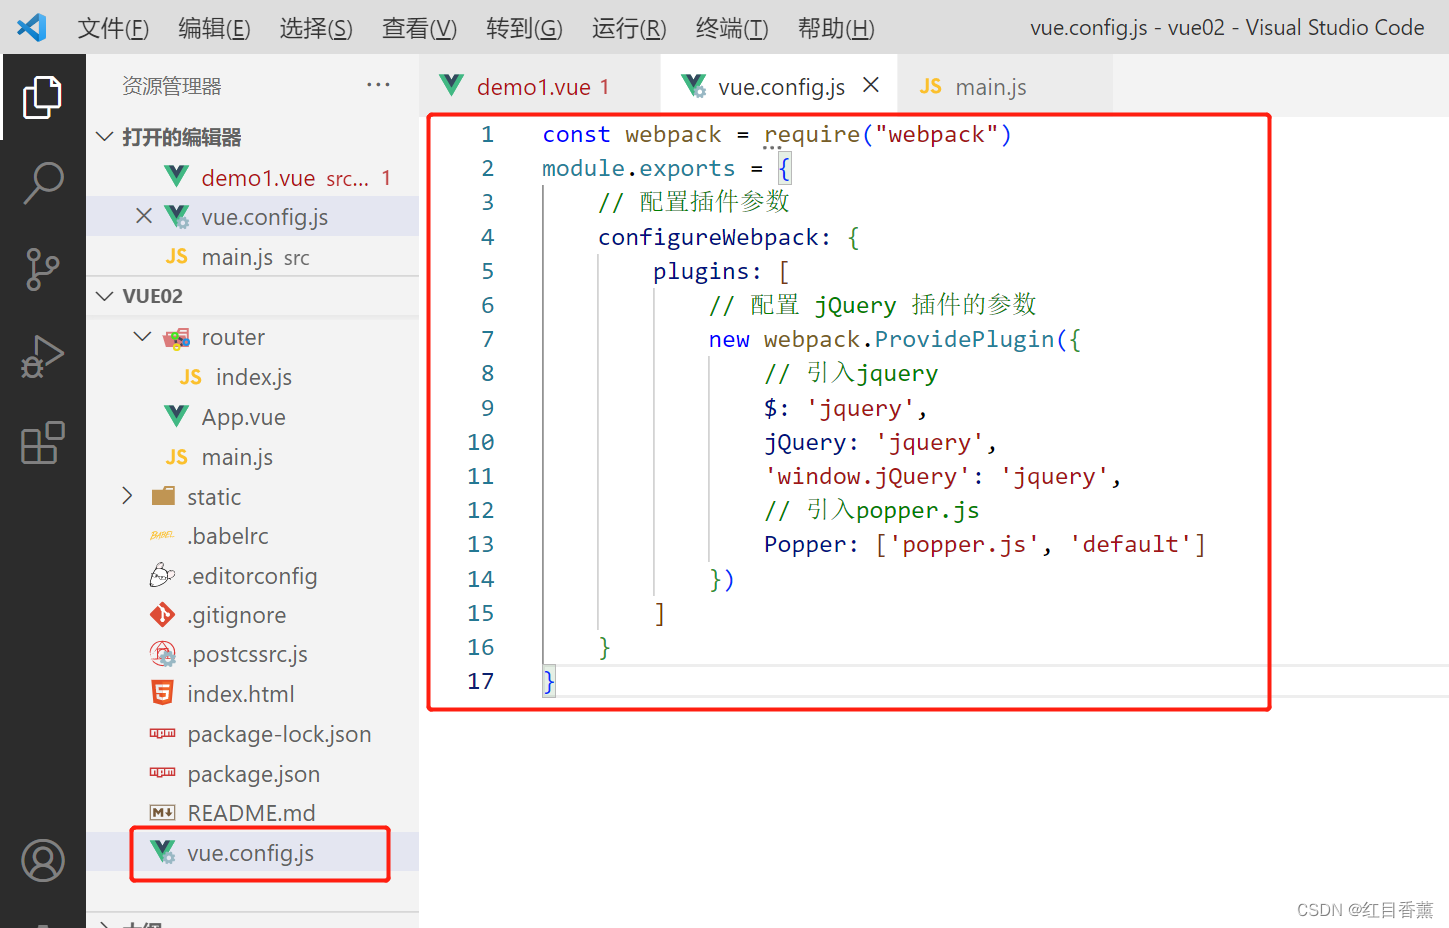Image resolution: width=1449 pixels, height=928 pixels.
Task: Click the VS Code logo in title bar
Action: click(30, 27)
